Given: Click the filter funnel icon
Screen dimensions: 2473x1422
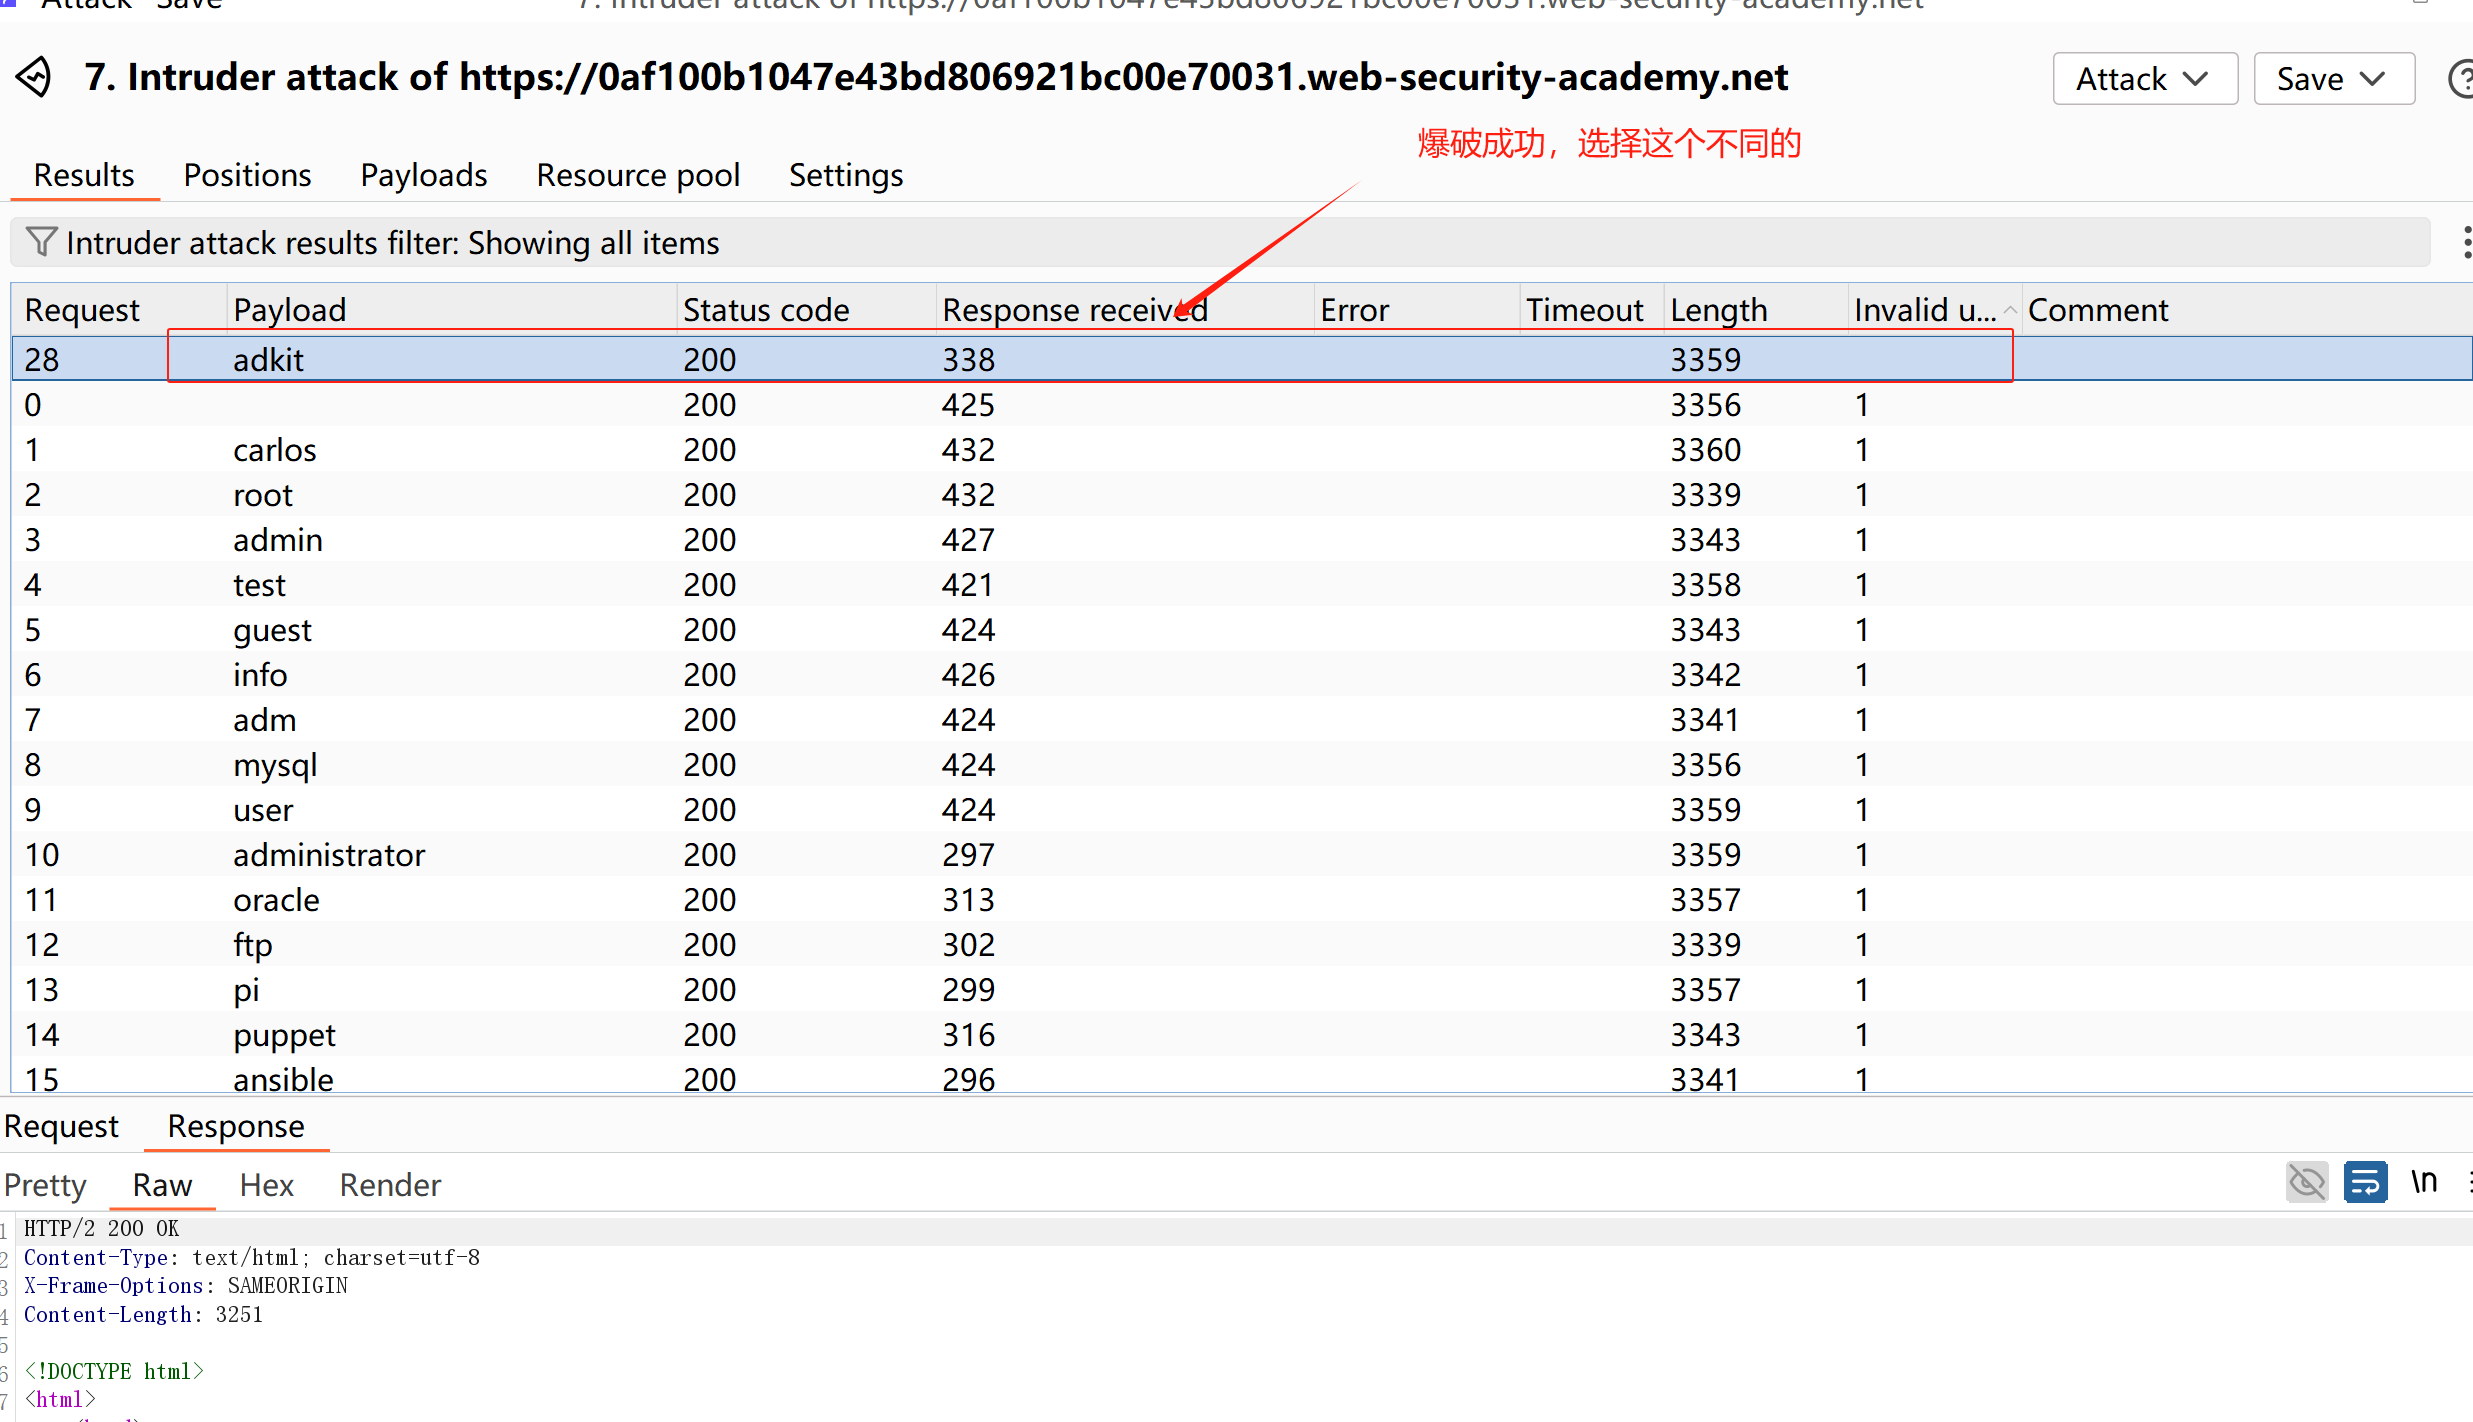Looking at the screenshot, I should [41, 242].
